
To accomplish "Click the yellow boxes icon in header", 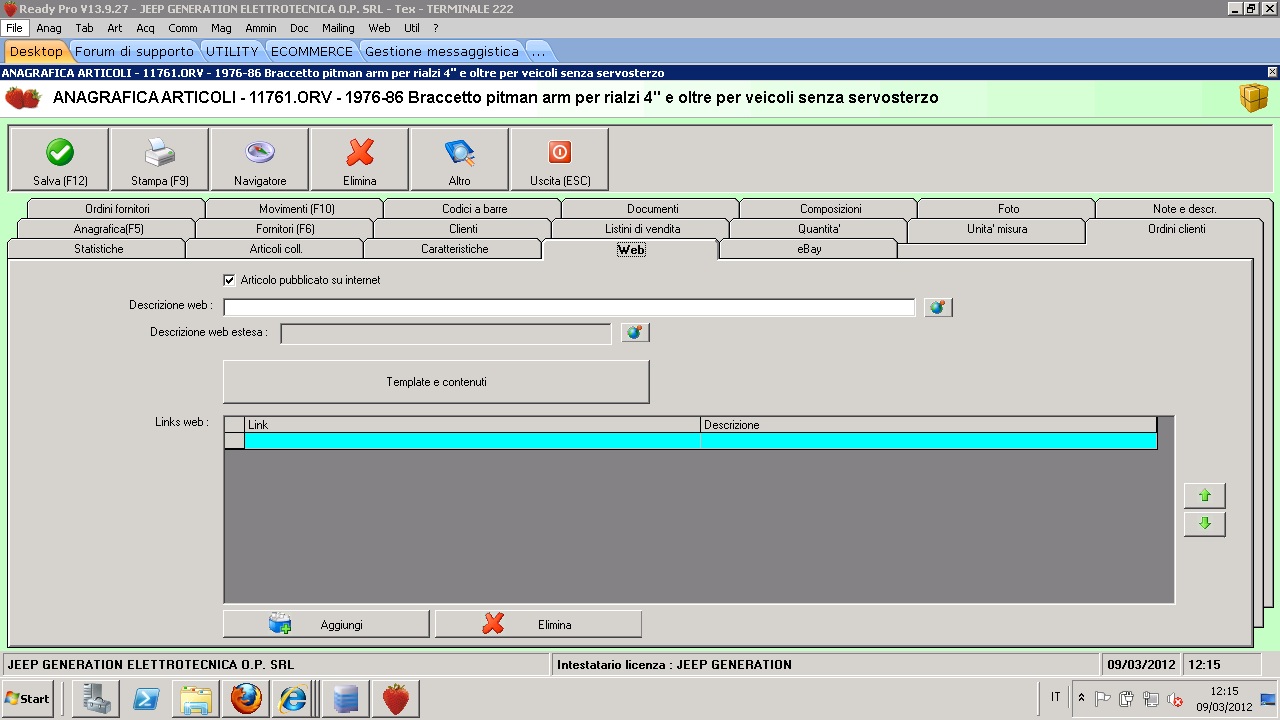I will pyautogui.click(x=1254, y=98).
